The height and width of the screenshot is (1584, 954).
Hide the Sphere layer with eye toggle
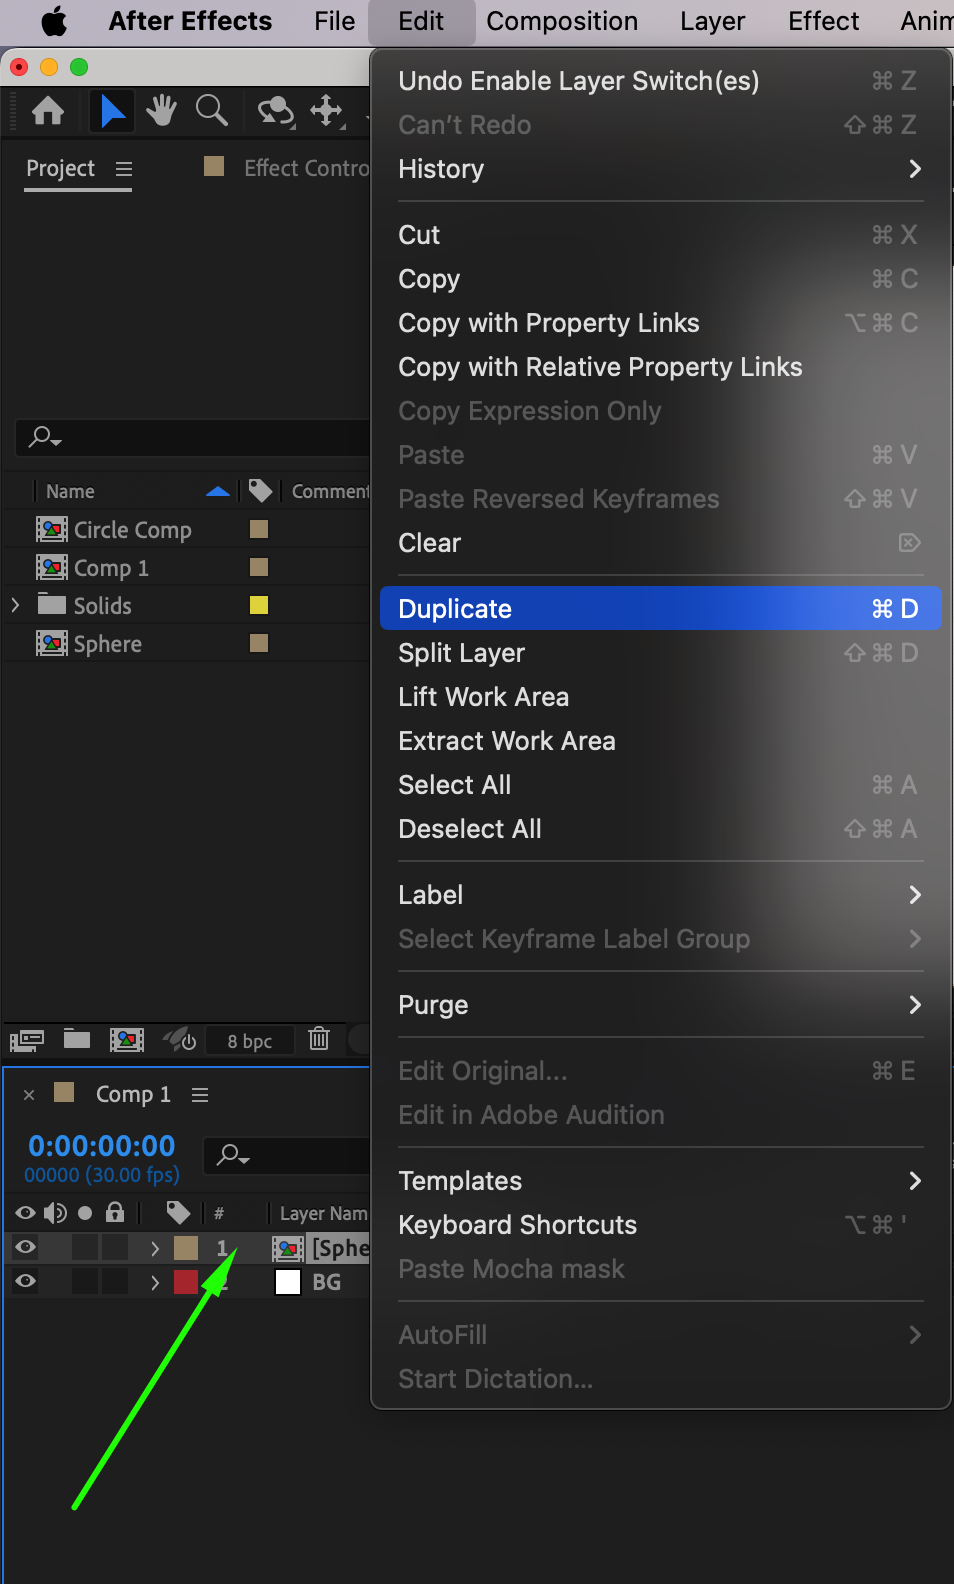26,1247
